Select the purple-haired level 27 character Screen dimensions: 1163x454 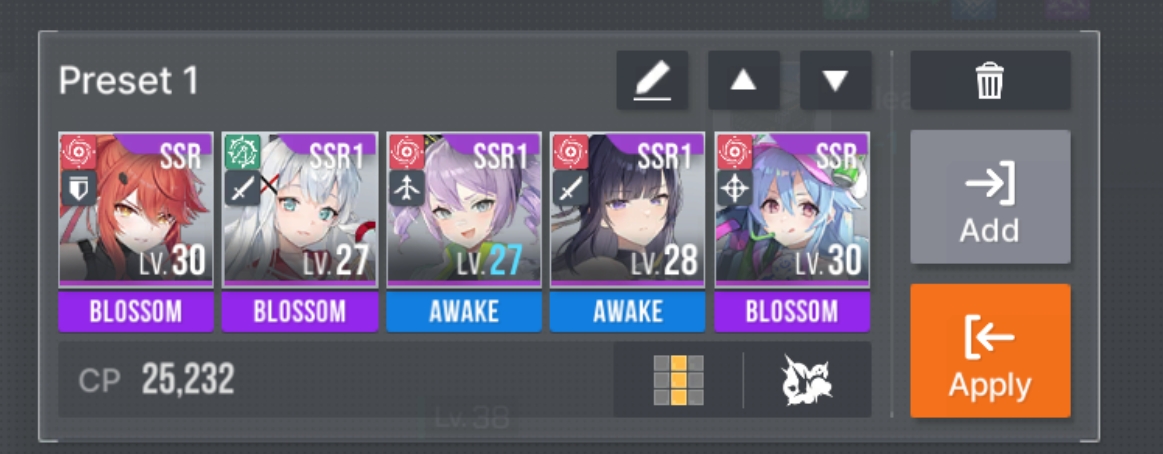coord(464,210)
